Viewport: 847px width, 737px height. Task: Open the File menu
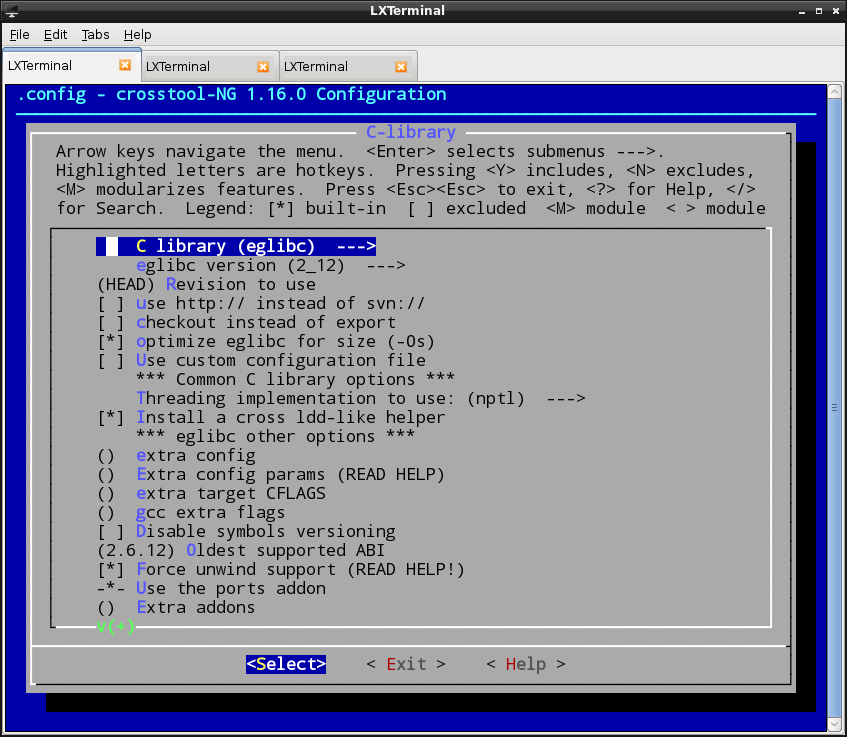(19, 35)
